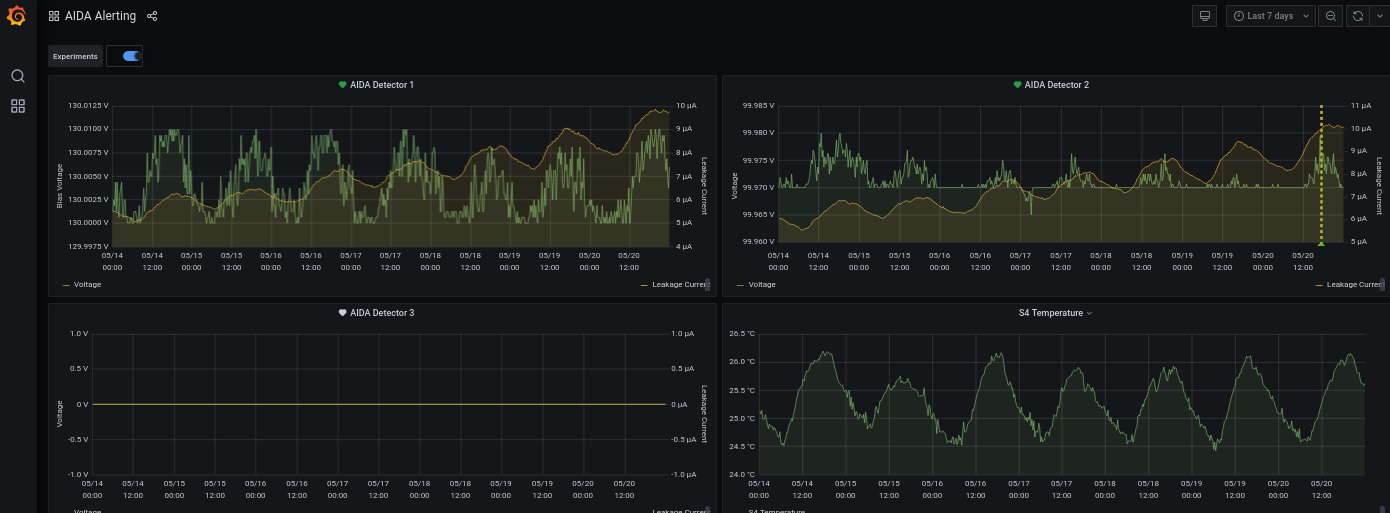Click the grey heart on AIDA Detector 3
The image size is (1390, 513).
tap(342, 313)
